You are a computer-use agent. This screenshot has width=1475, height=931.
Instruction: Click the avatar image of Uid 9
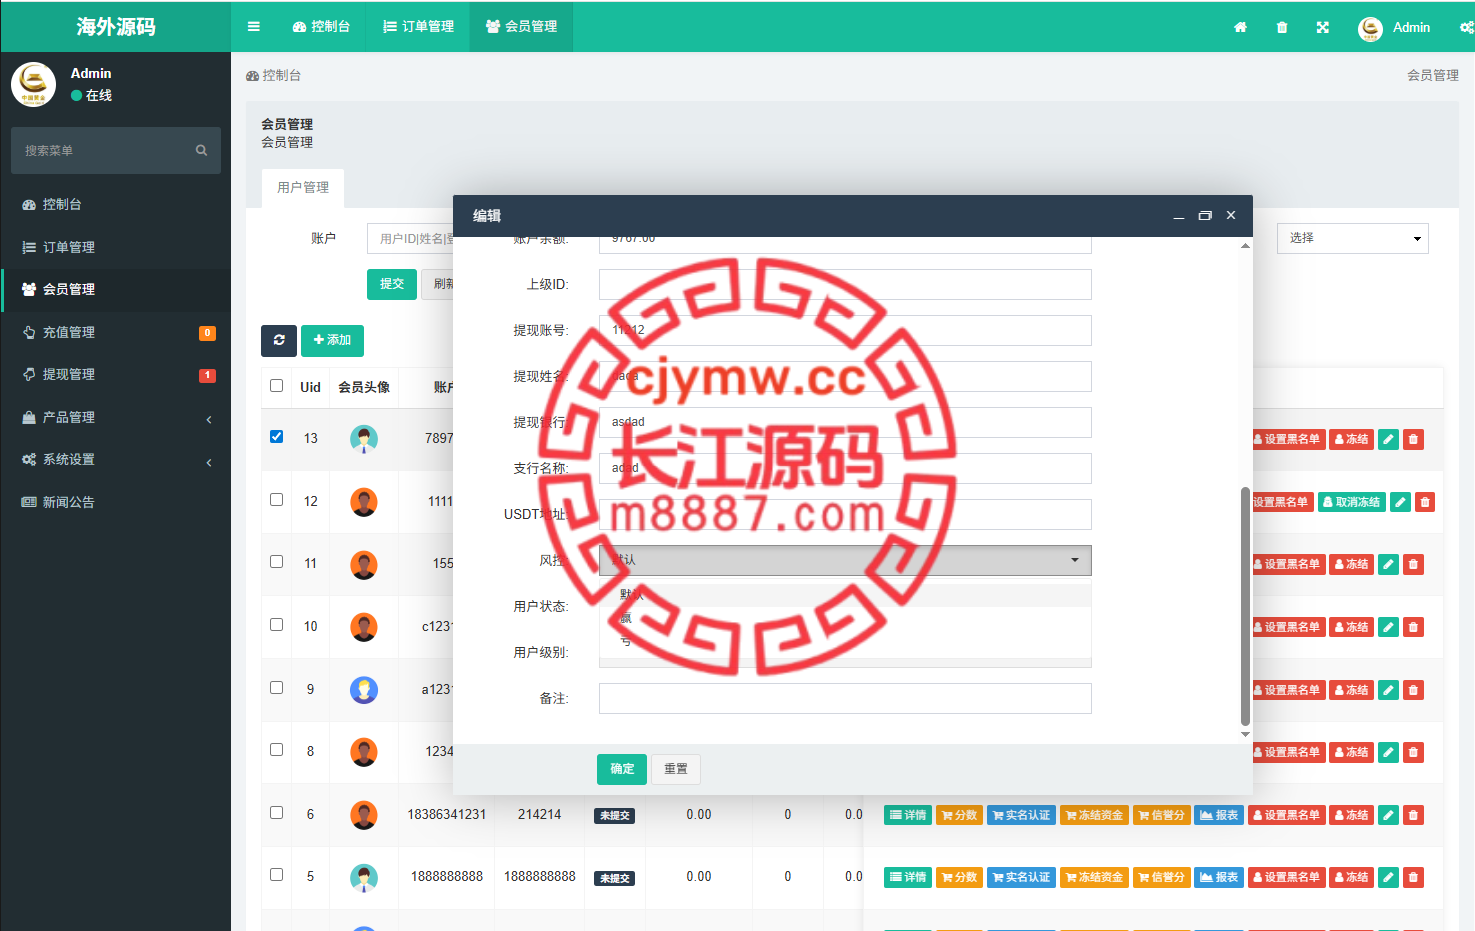tap(364, 690)
